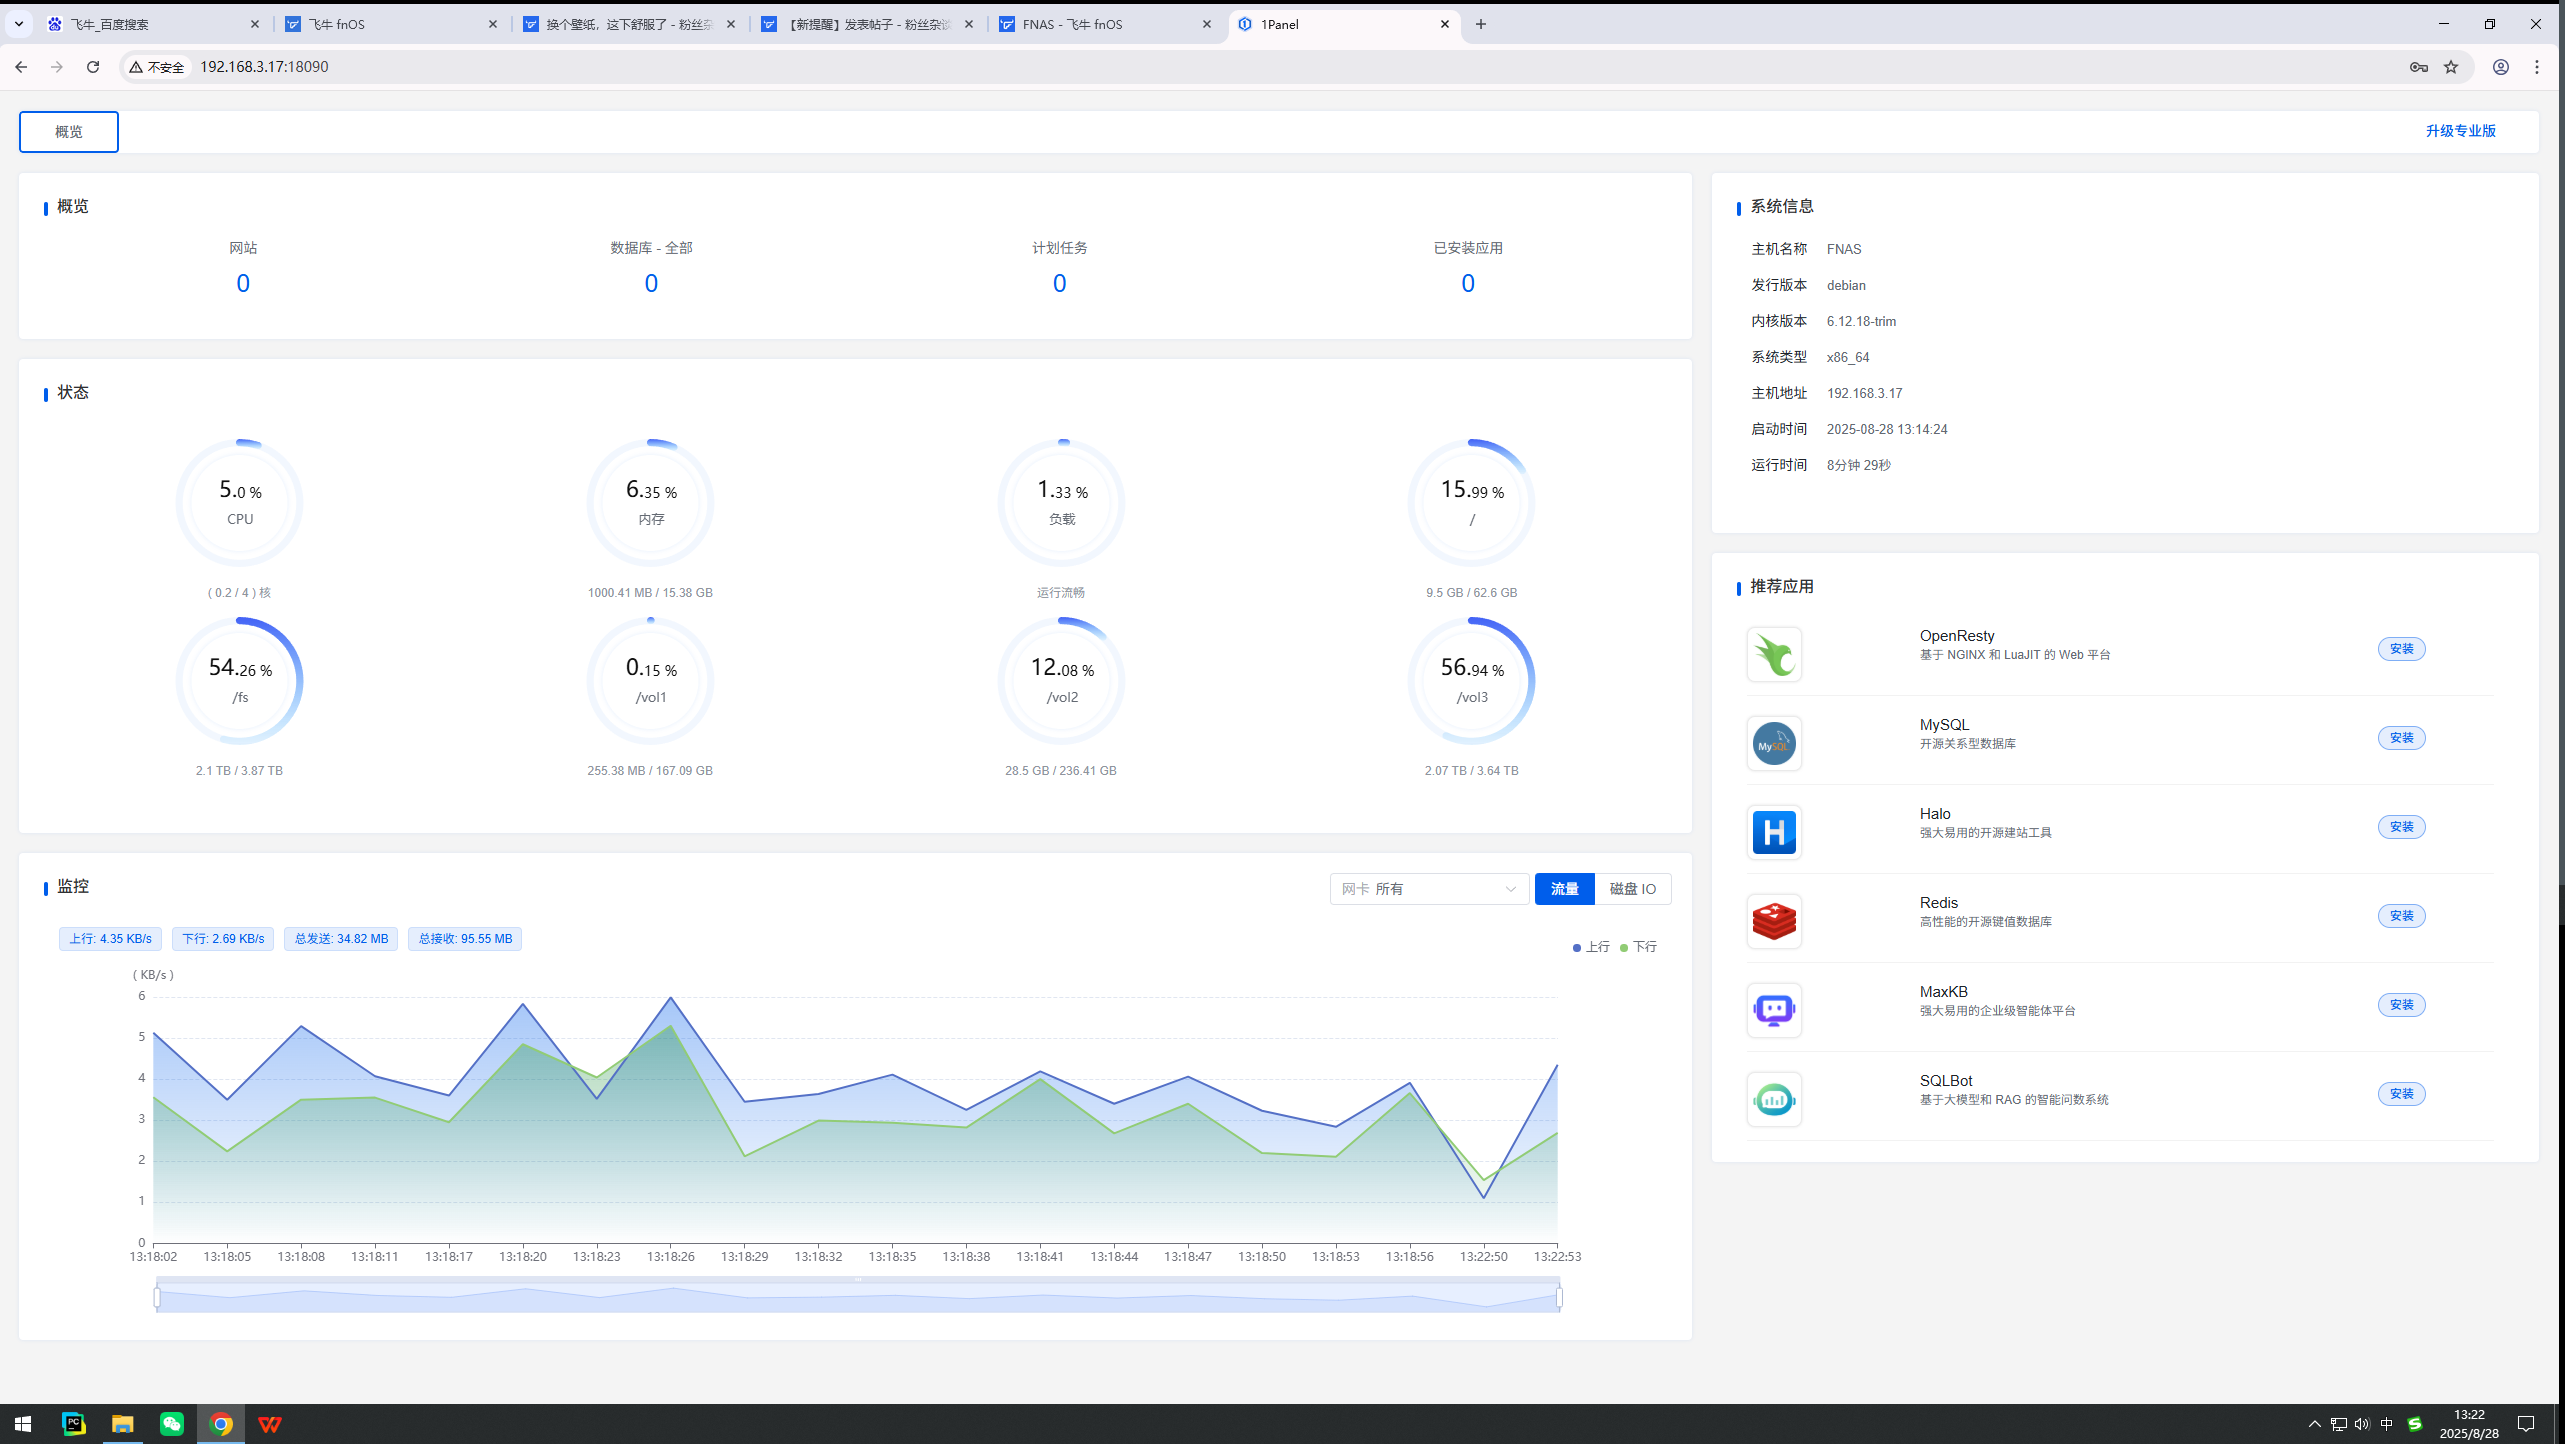The width and height of the screenshot is (2565, 1444).
Task: Open the saved password key icon
Action: point(2419,67)
